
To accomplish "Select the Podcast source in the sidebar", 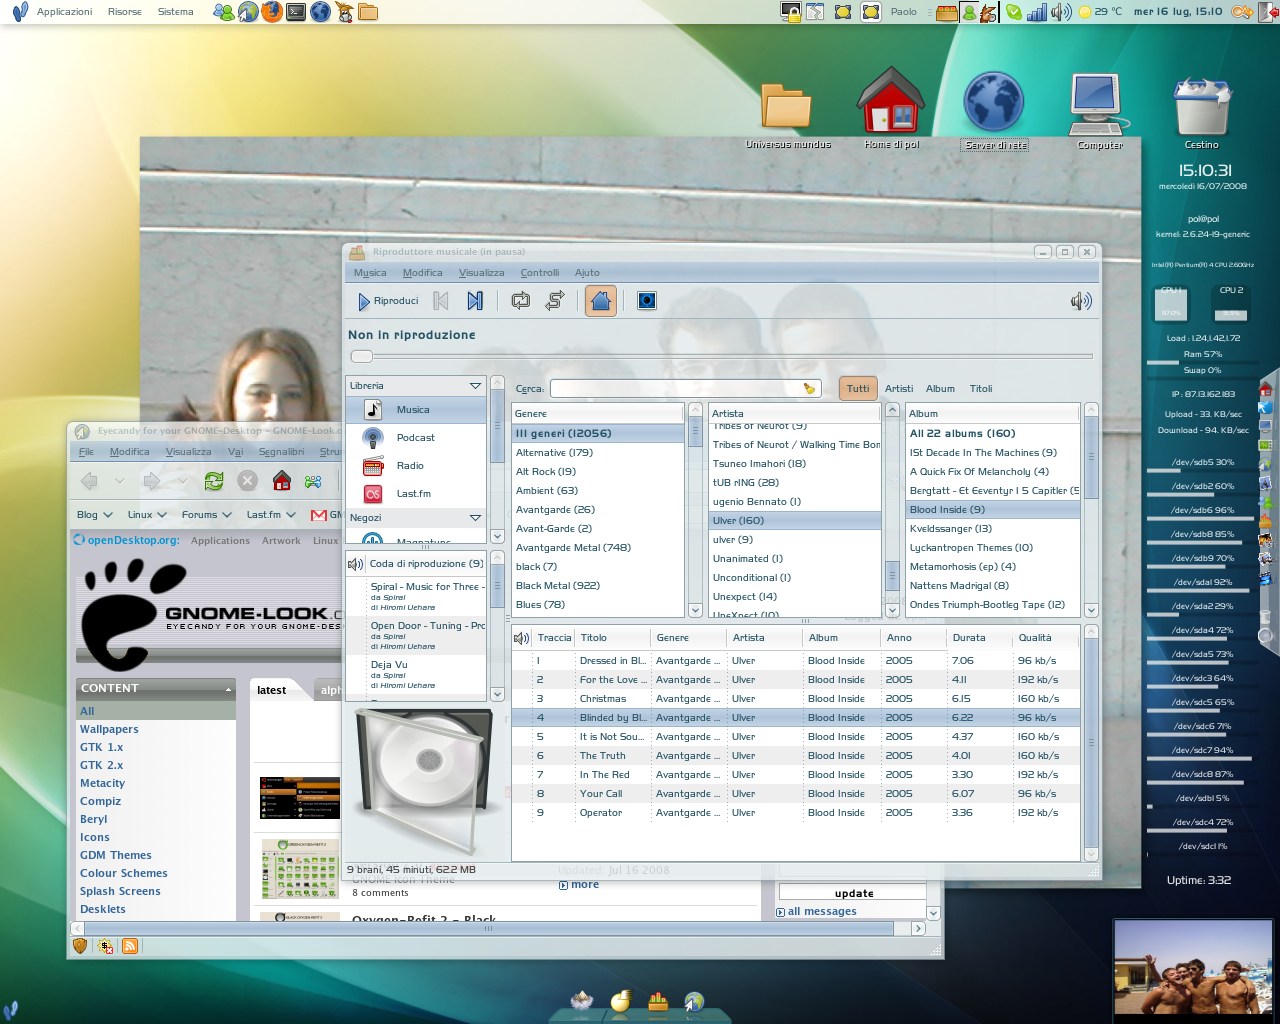I will 416,437.
